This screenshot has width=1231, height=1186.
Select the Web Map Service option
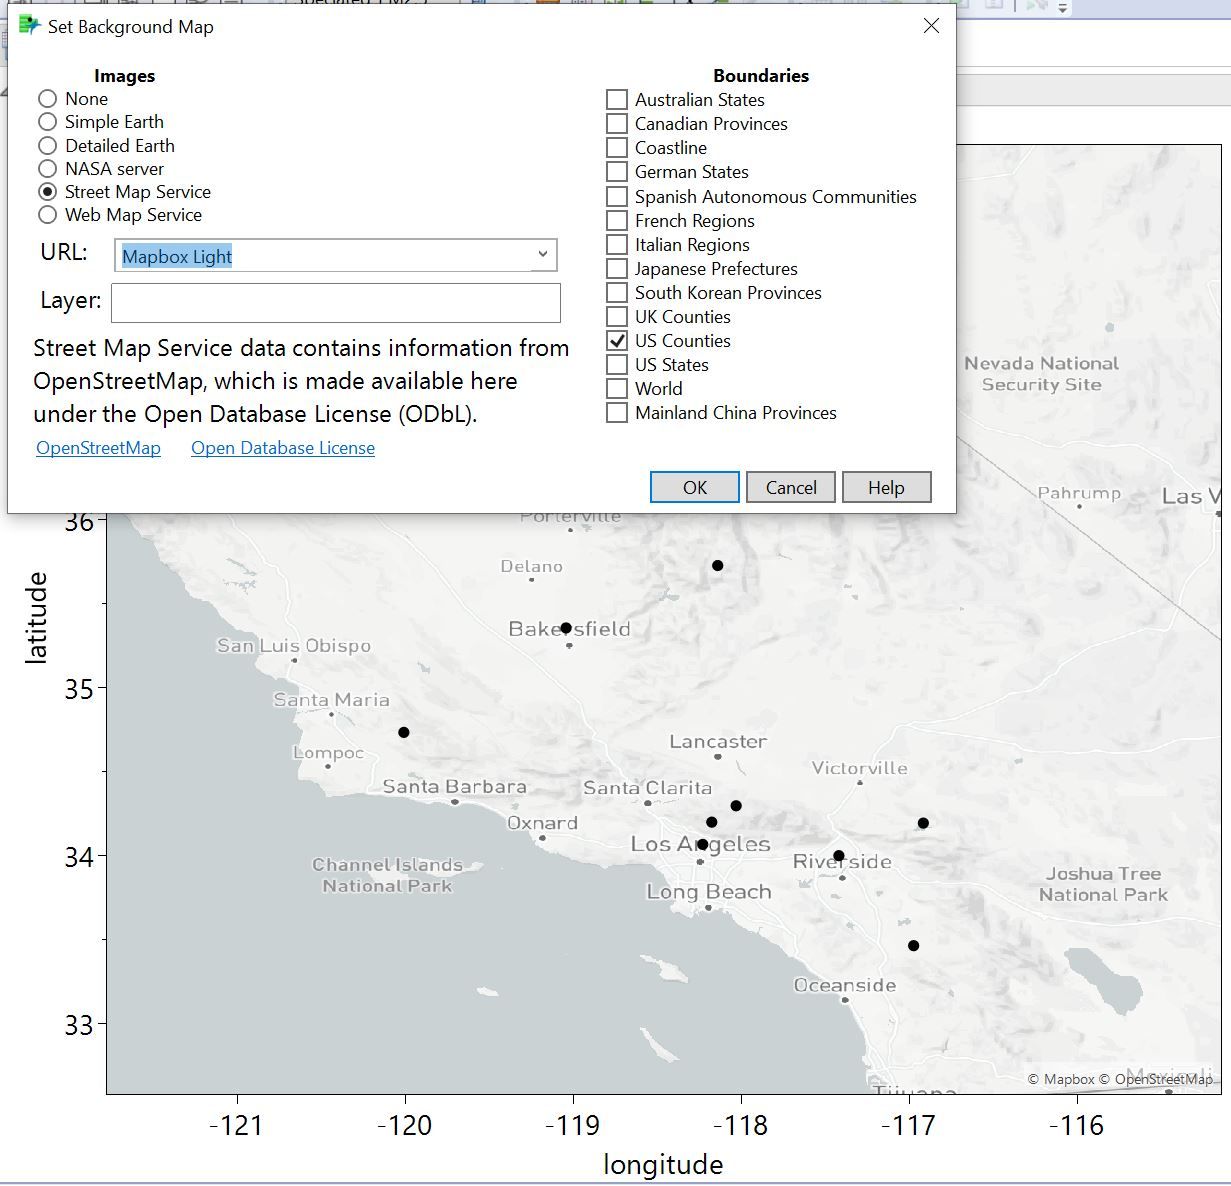click(47, 215)
